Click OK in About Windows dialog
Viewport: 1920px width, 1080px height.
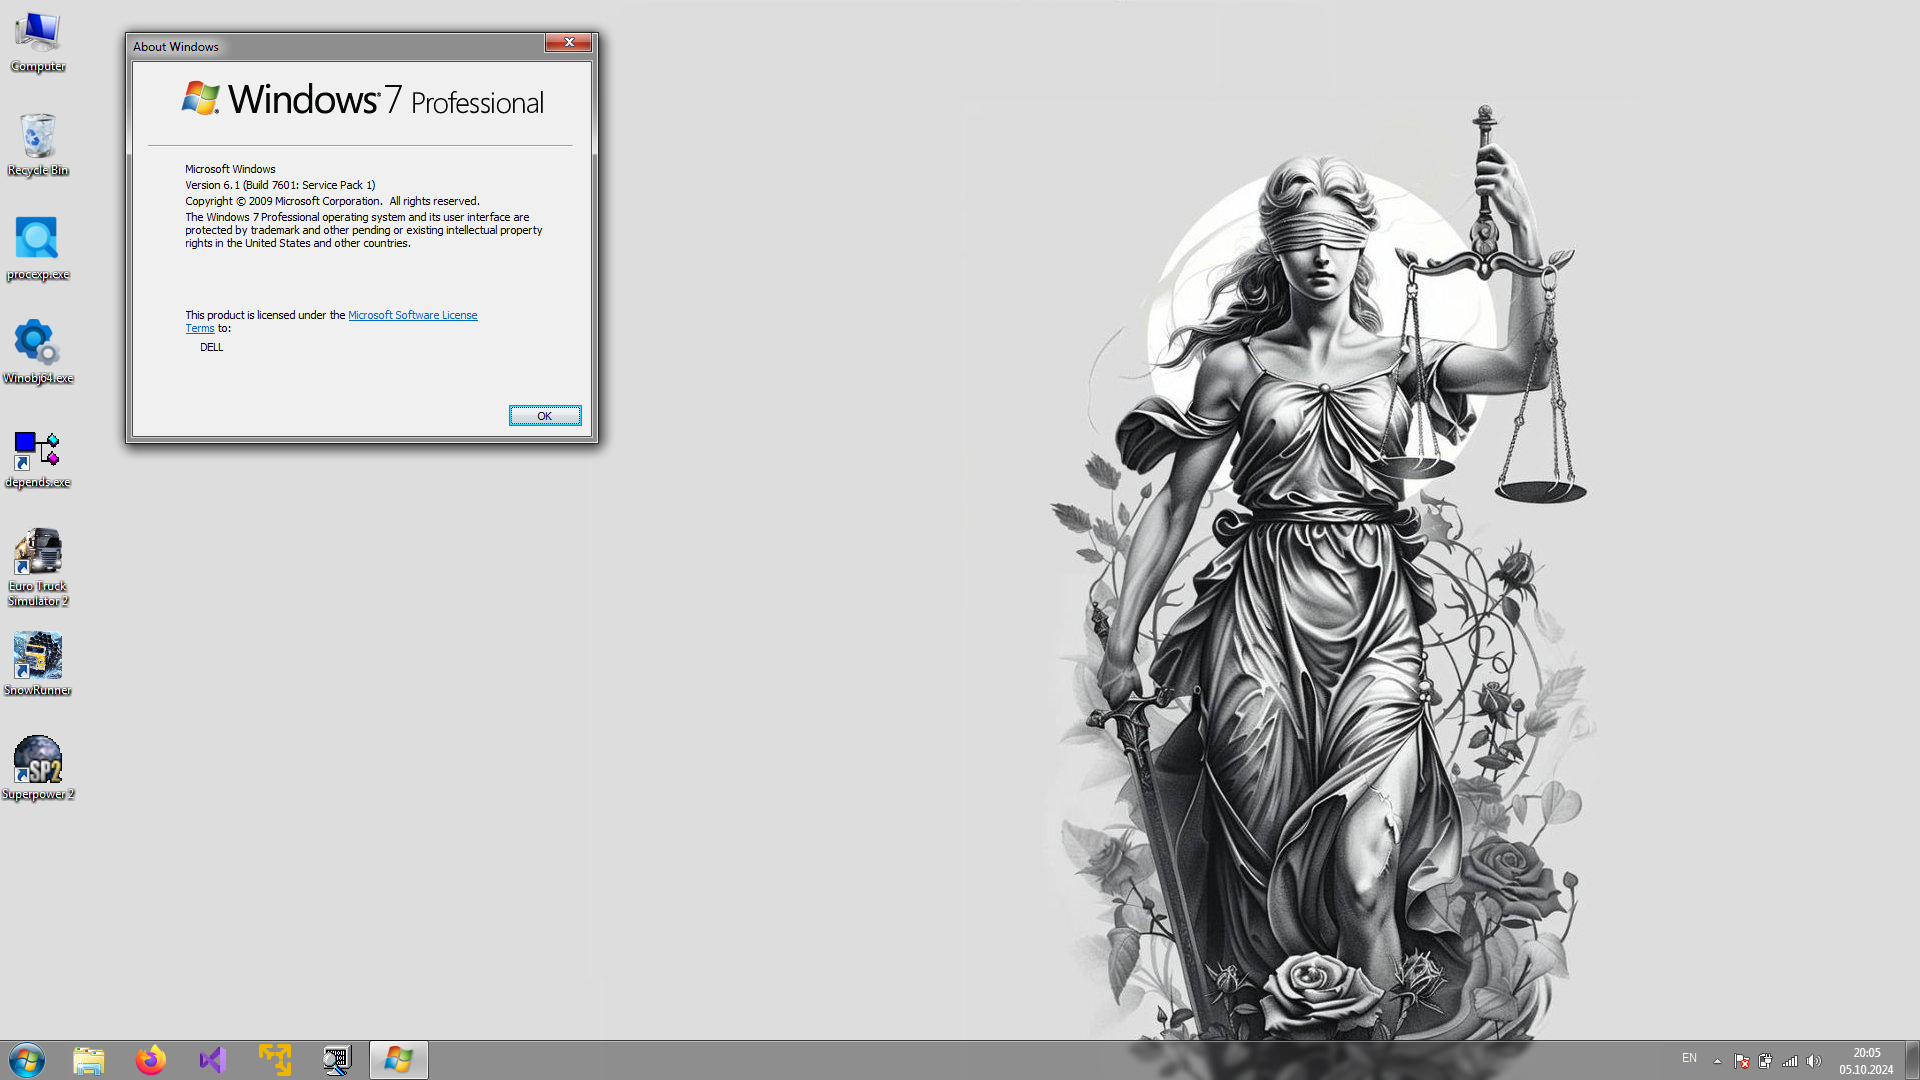[x=544, y=416]
